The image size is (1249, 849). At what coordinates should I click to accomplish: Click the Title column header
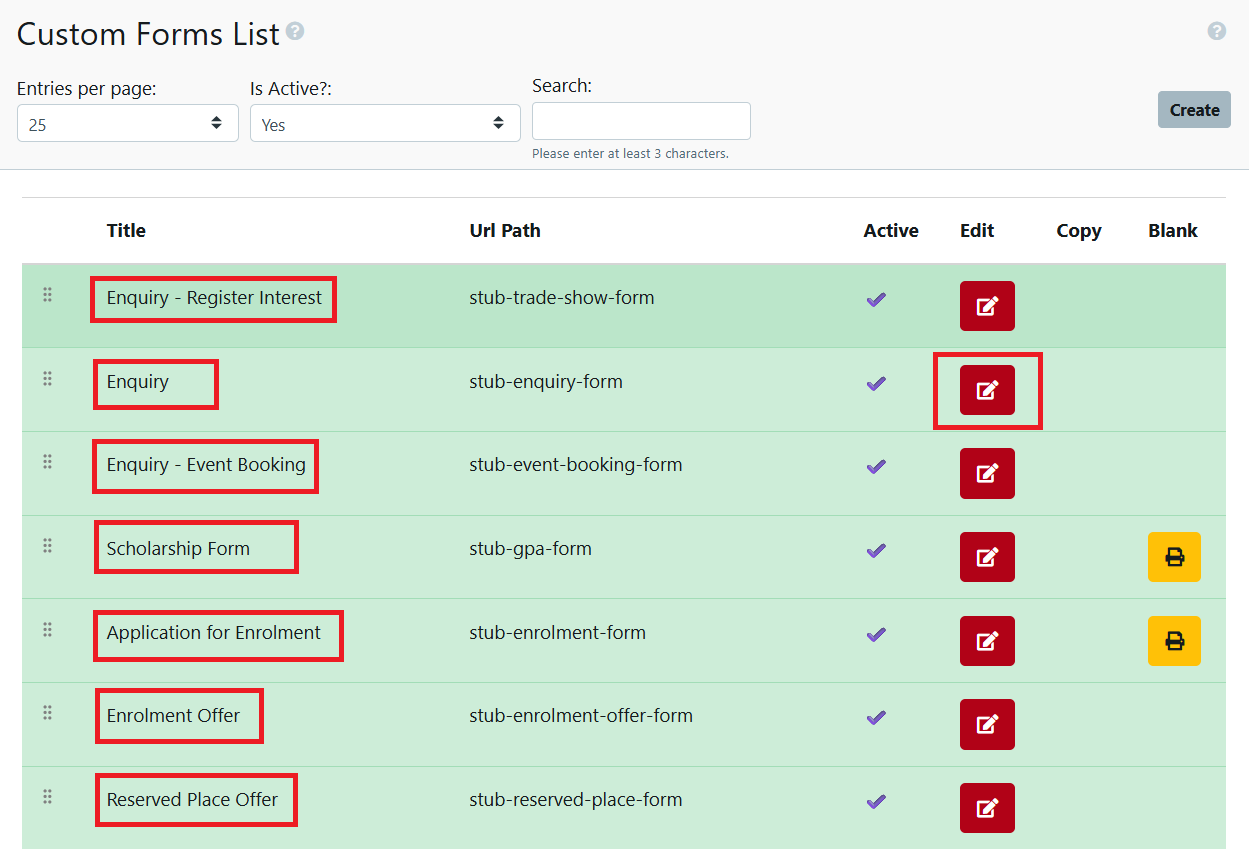(126, 231)
